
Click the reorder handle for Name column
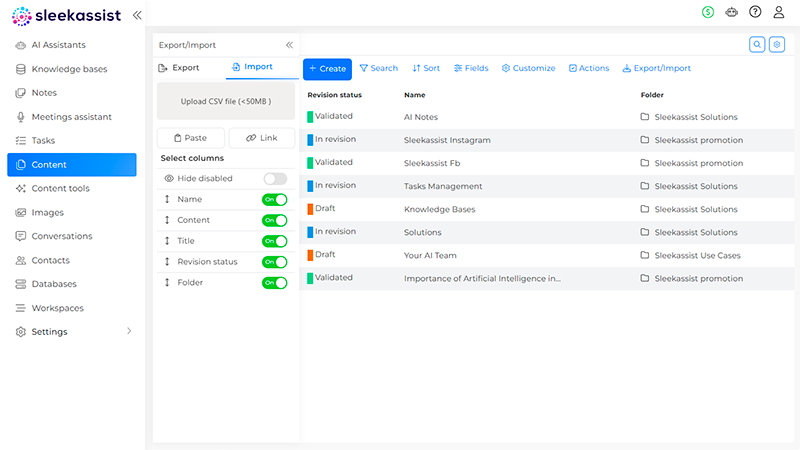[167, 199]
